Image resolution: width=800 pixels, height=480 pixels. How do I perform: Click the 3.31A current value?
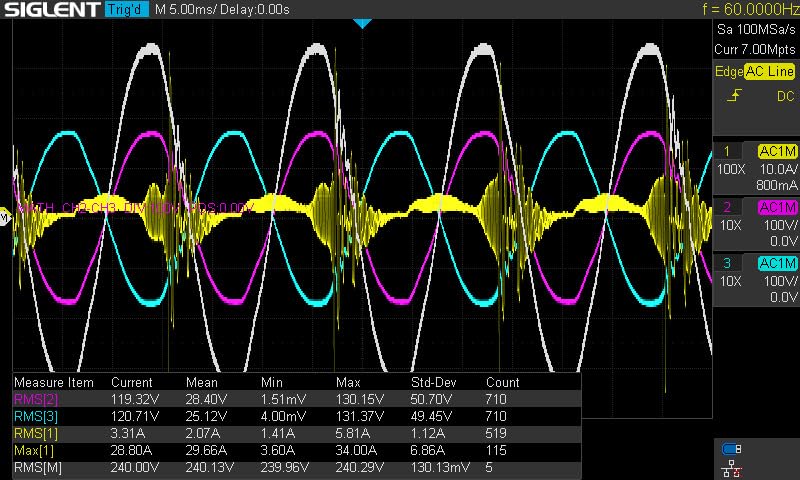128,434
